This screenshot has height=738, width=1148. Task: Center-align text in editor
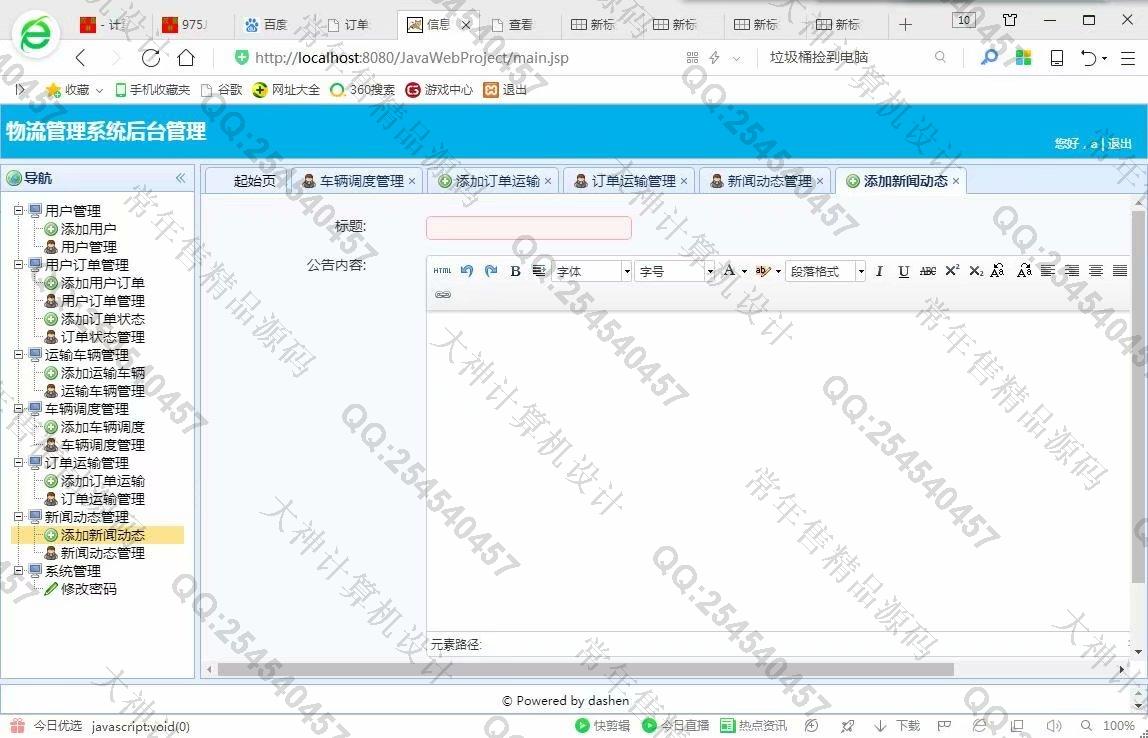[1096, 271]
